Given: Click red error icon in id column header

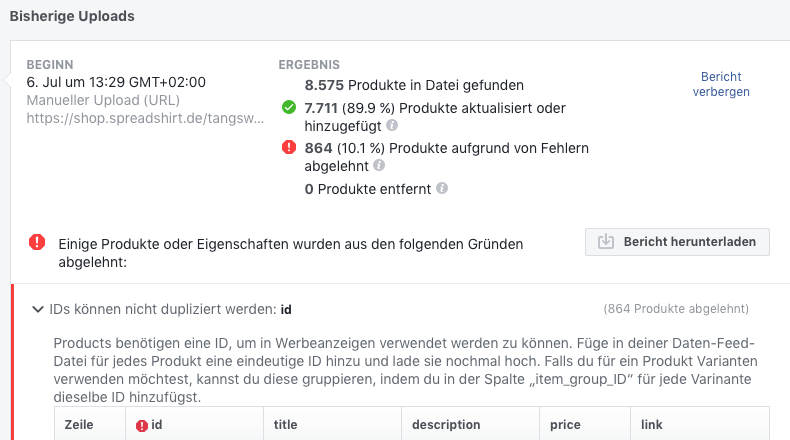Looking at the screenshot, I should coord(142,425).
